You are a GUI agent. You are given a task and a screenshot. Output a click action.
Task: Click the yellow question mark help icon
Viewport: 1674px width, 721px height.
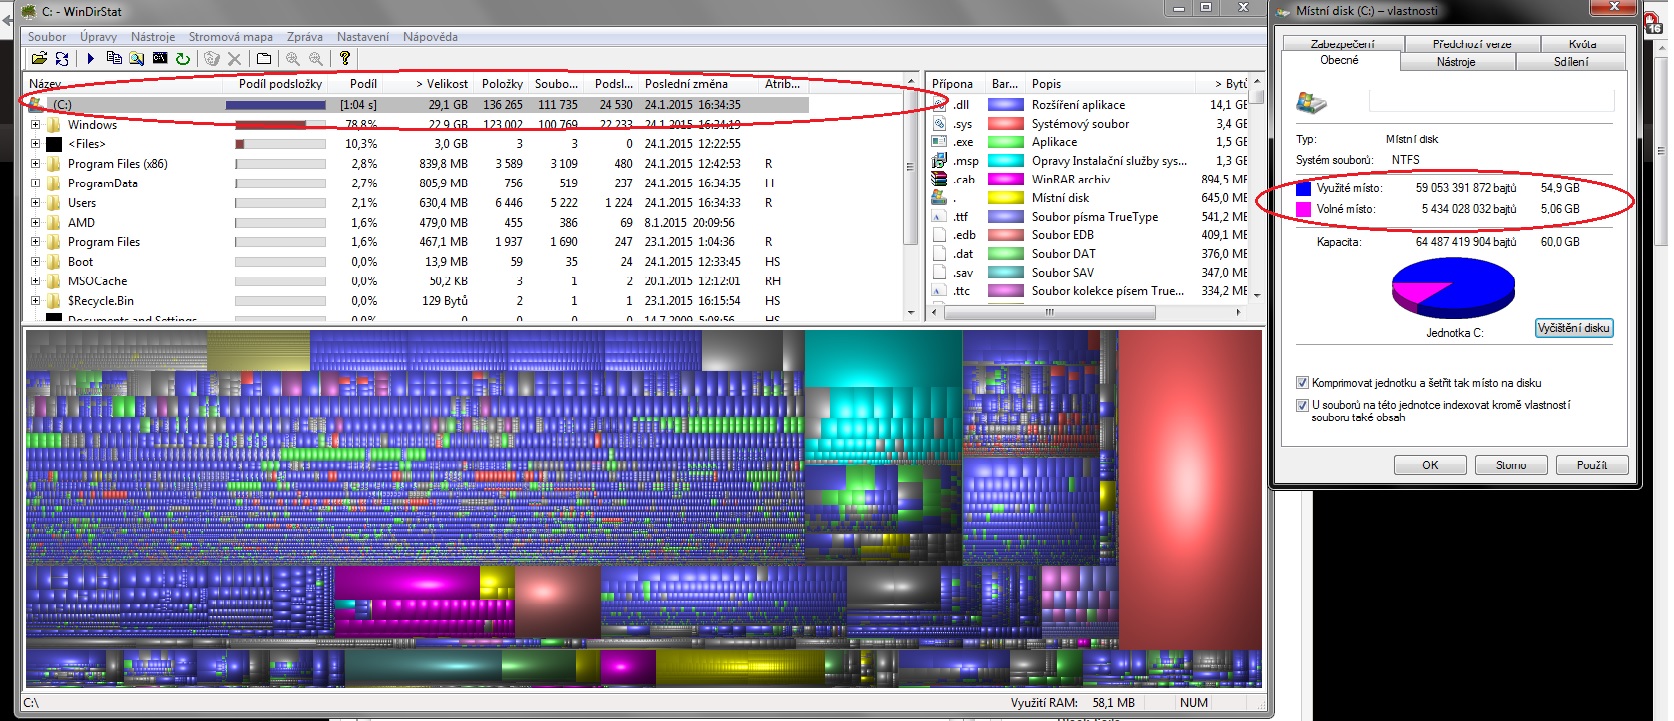(345, 59)
